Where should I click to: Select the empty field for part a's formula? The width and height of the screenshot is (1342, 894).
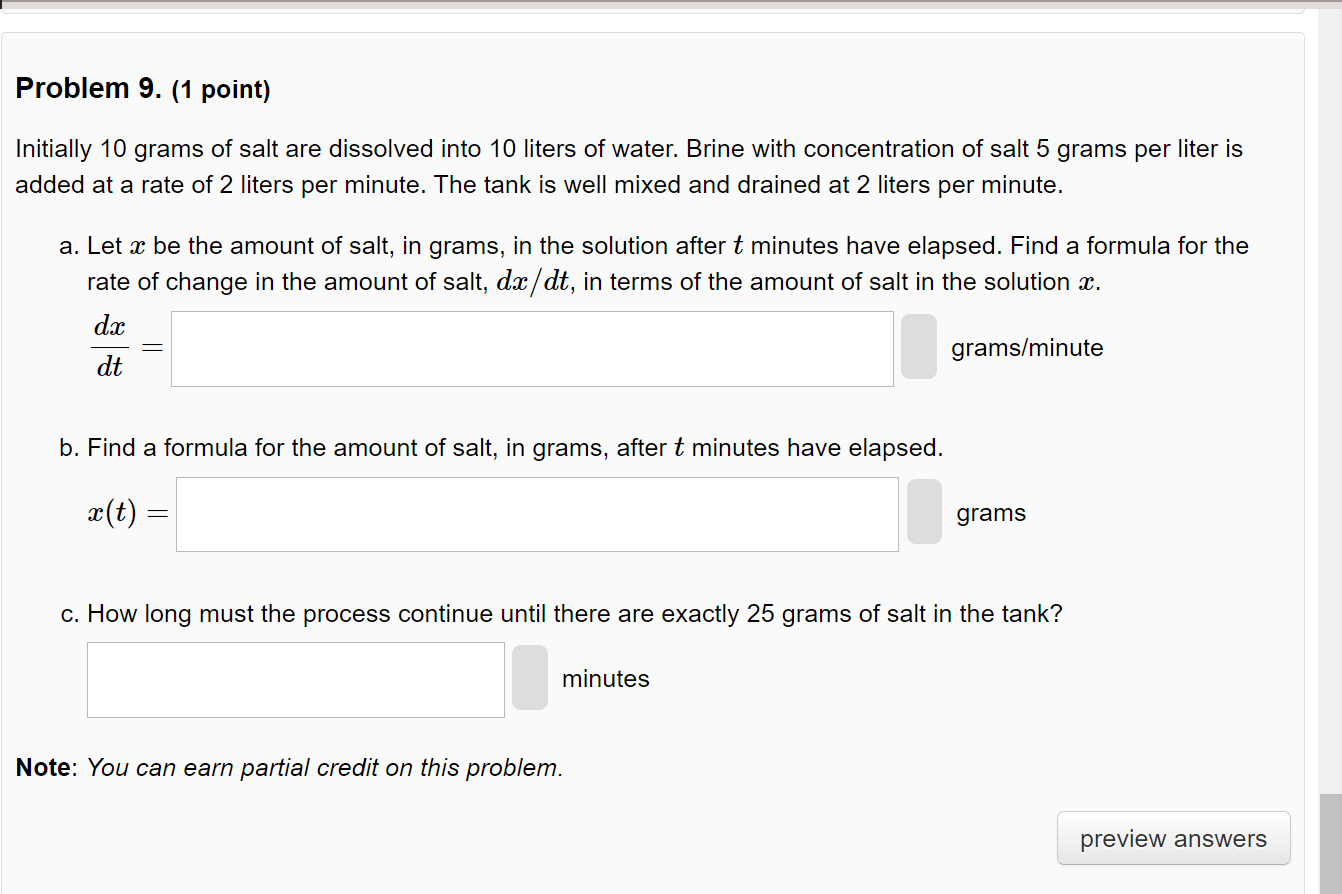532,347
